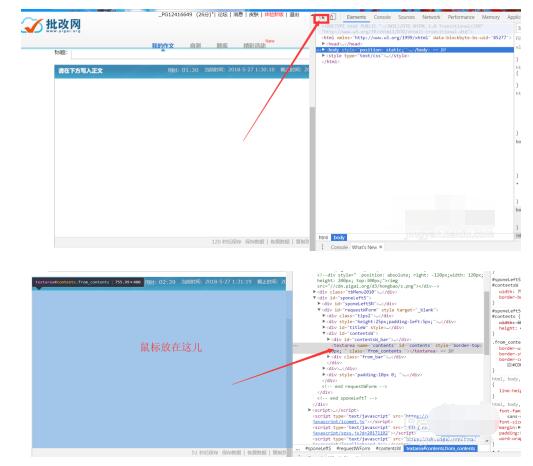
Task: Focus the 标题 title input field
Action: coord(190,54)
